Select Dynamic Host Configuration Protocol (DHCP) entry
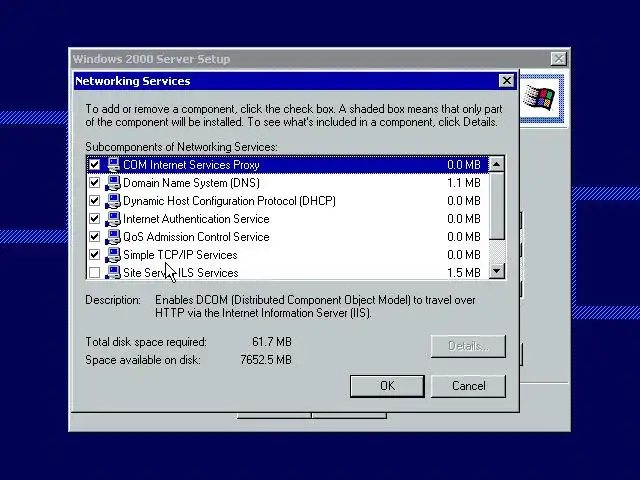The height and width of the screenshot is (480, 640). (229, 201)
